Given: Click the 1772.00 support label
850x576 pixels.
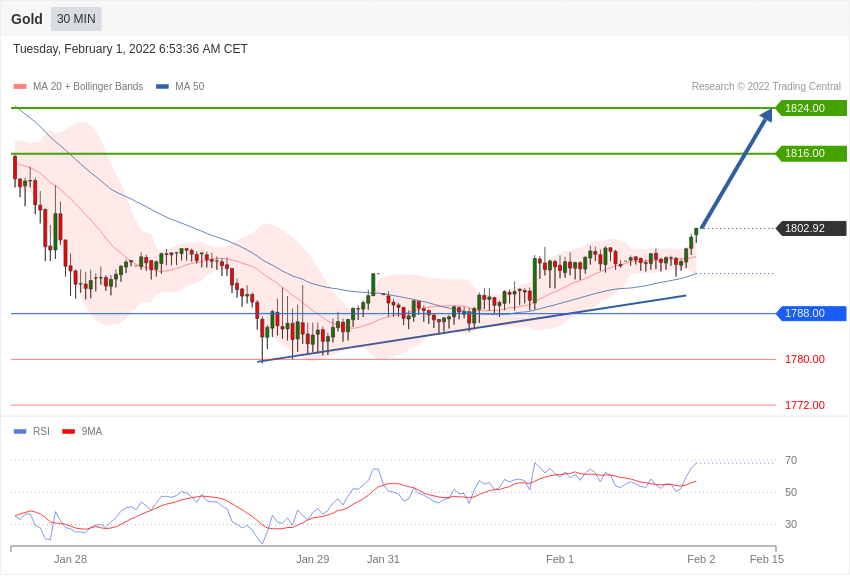Looking at the screenshot, I should [x=805, y=405].
